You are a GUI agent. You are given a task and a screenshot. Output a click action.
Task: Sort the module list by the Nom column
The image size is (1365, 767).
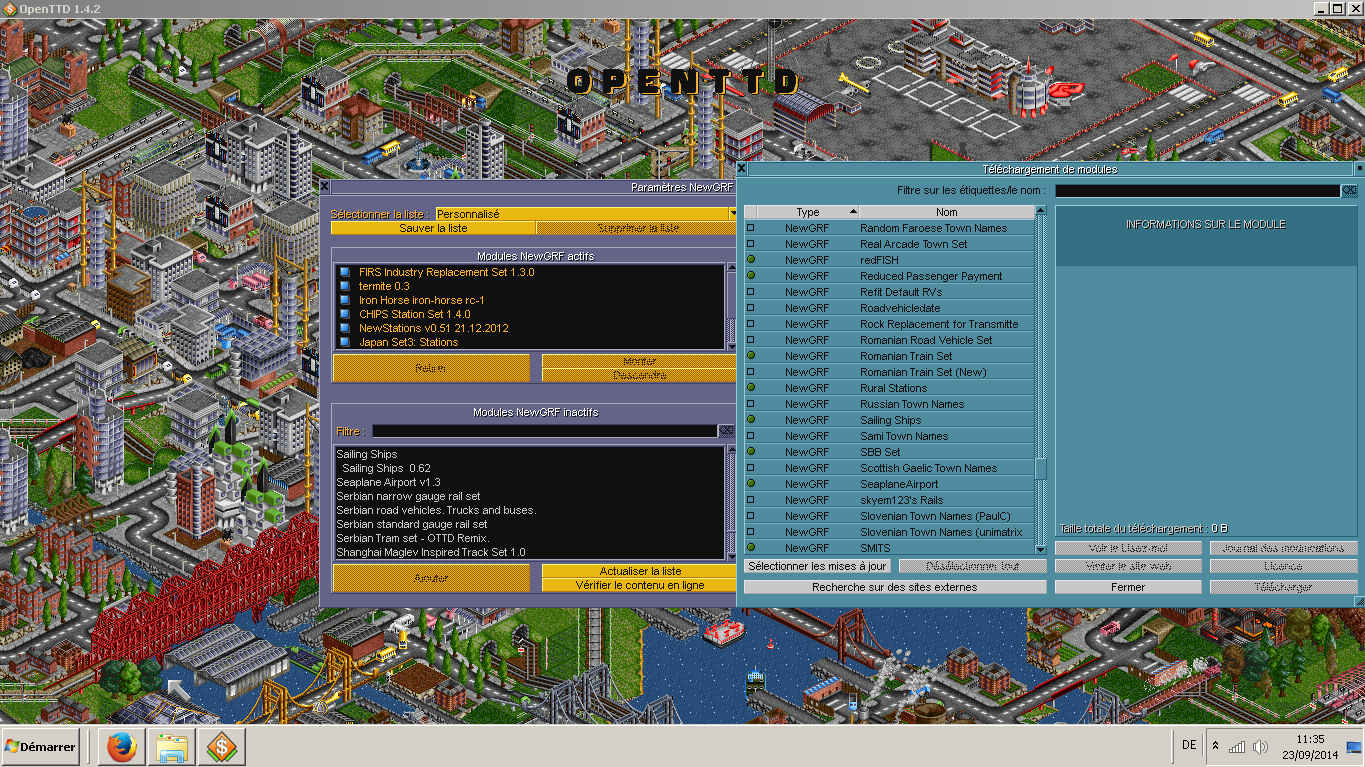[947, 212]
